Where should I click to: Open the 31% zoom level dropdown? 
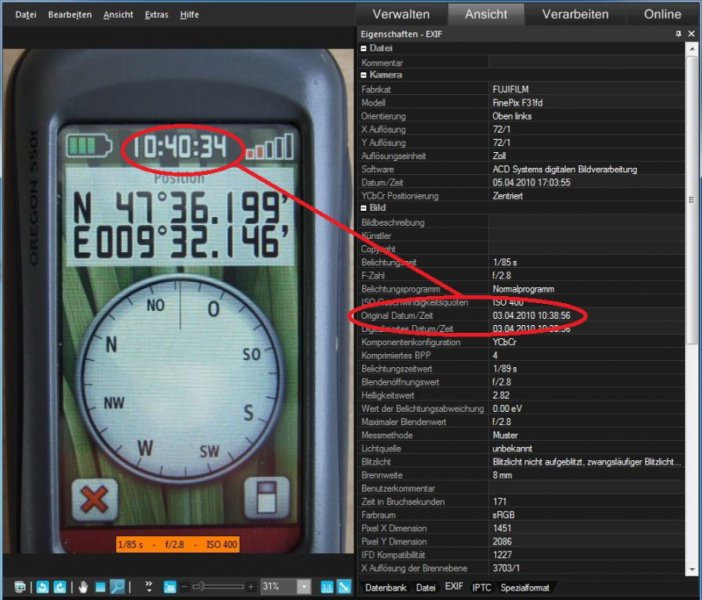pyautogui.click(x=304, y=587)
